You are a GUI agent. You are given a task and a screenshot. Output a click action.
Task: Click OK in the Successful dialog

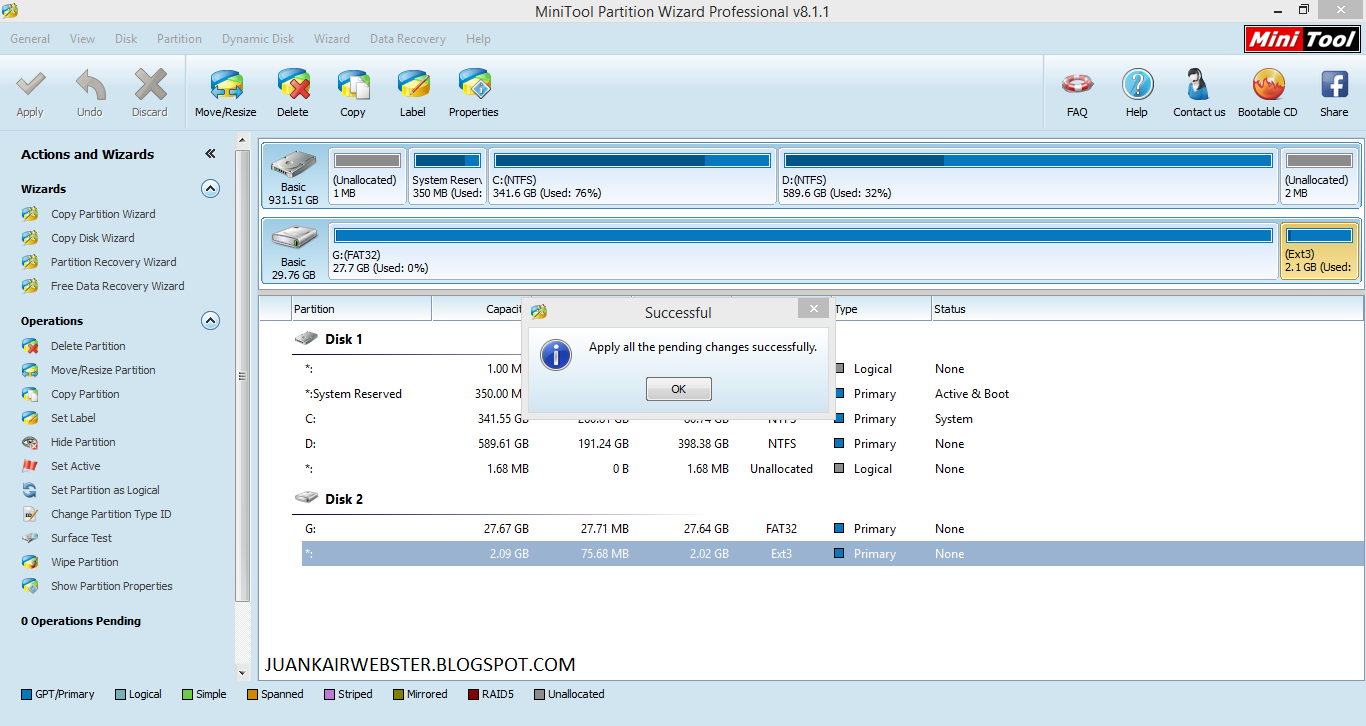[679, 389]
